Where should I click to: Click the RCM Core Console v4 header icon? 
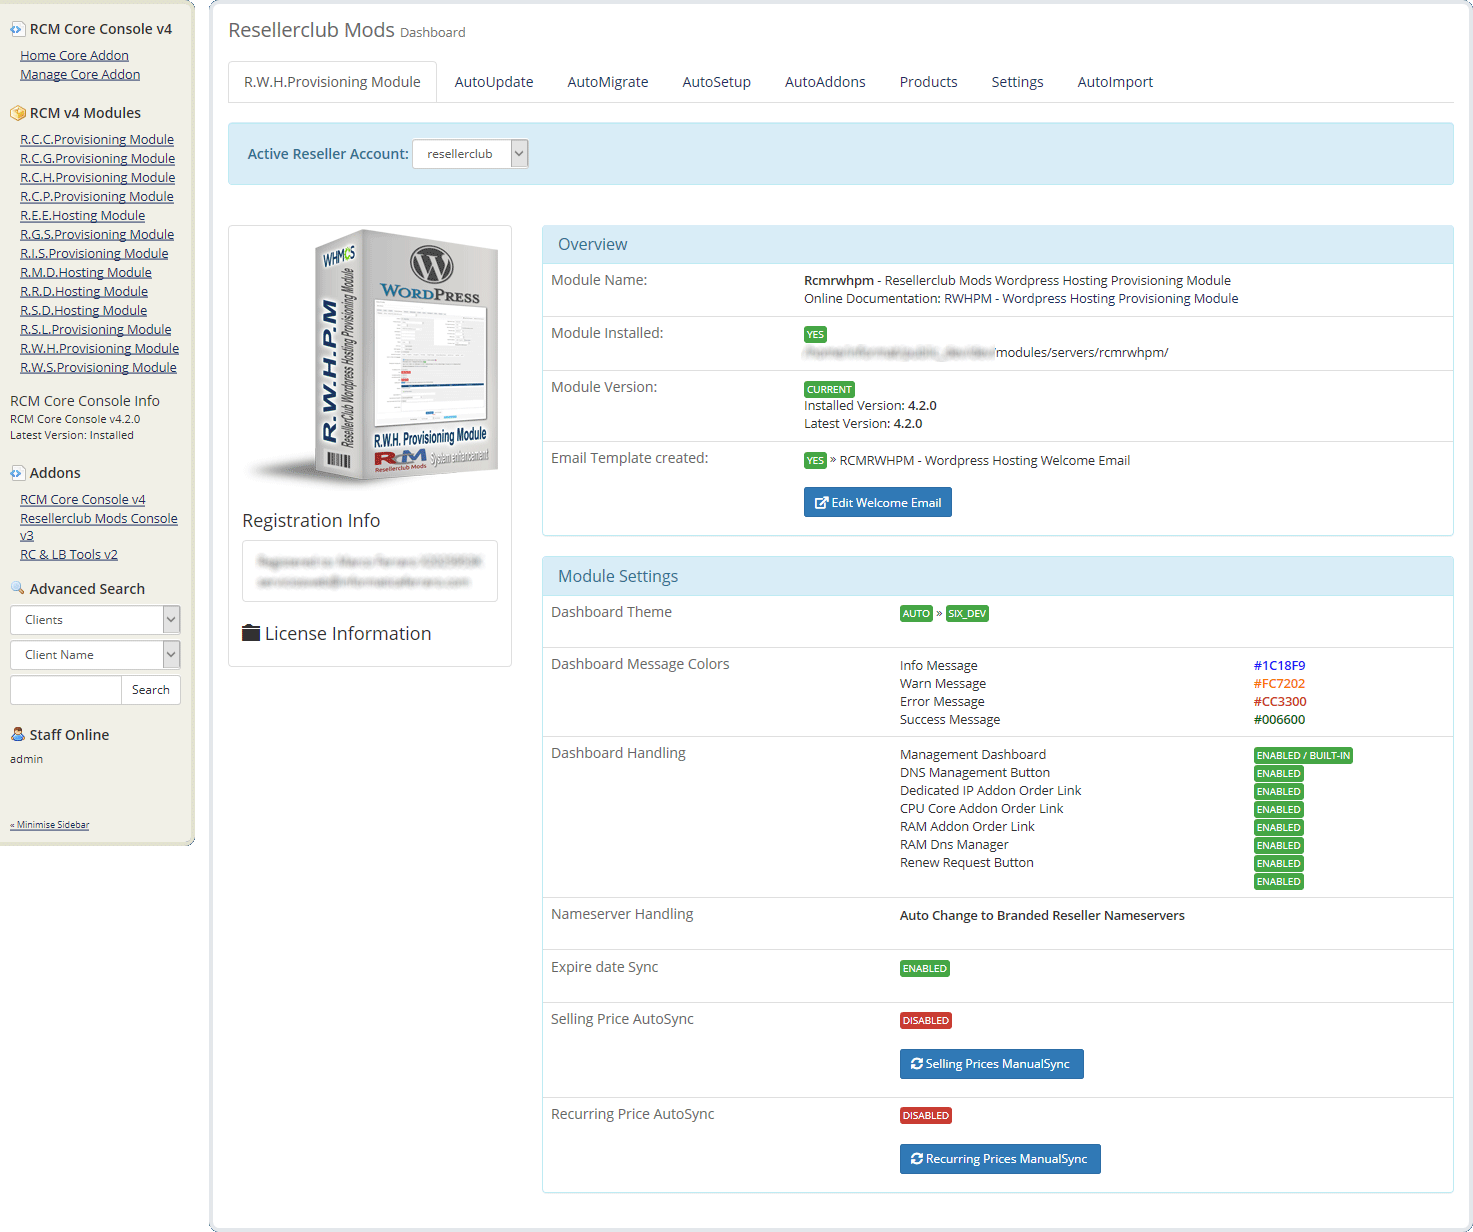click(17, 29)
